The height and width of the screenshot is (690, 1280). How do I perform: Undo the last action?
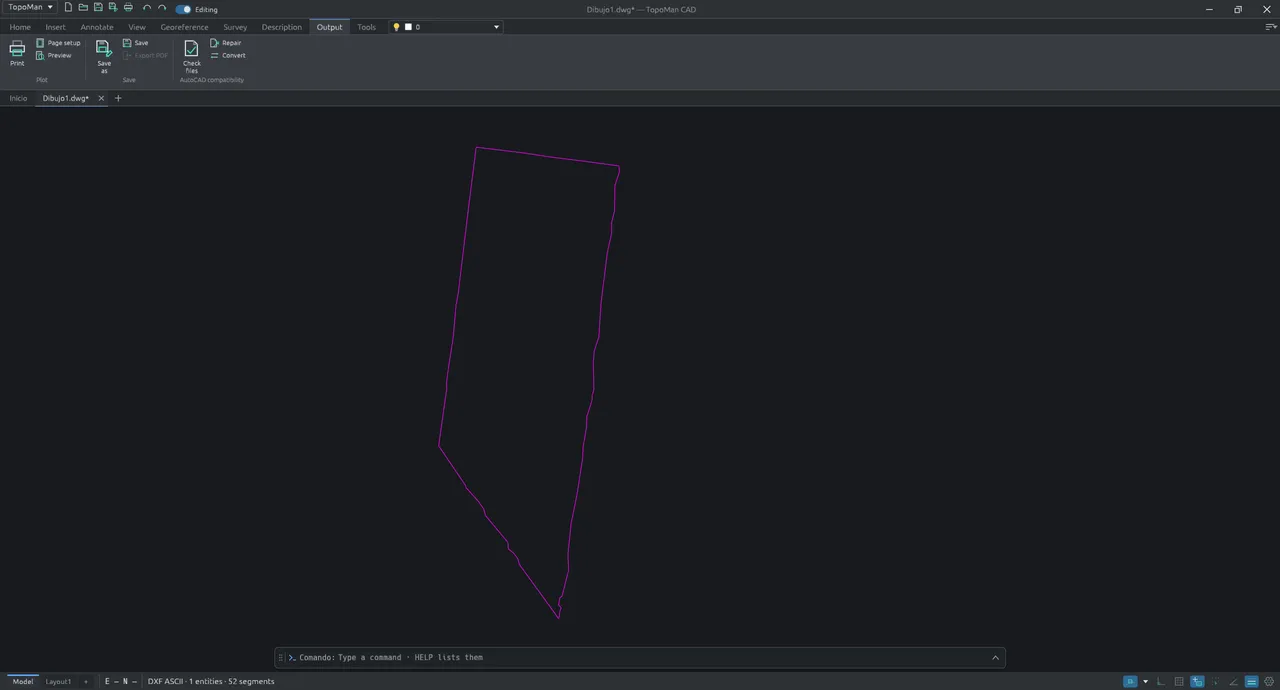[147, 8]
